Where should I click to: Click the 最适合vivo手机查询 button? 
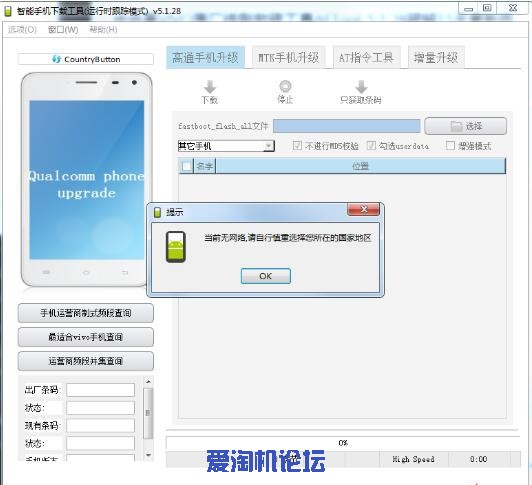86,337
